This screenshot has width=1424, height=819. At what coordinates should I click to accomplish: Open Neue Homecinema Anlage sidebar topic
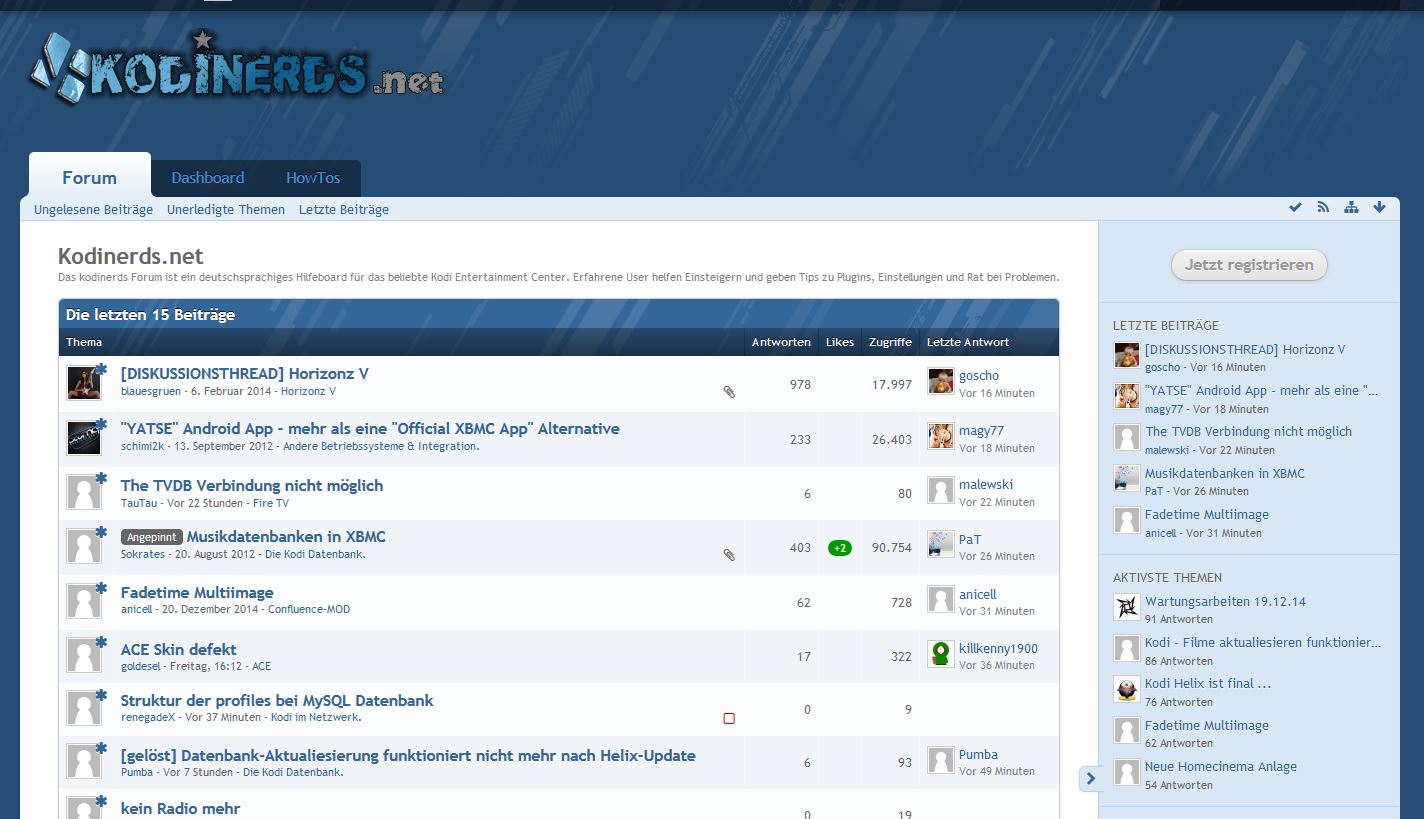pyautogui.click(x=1221, y=767)
